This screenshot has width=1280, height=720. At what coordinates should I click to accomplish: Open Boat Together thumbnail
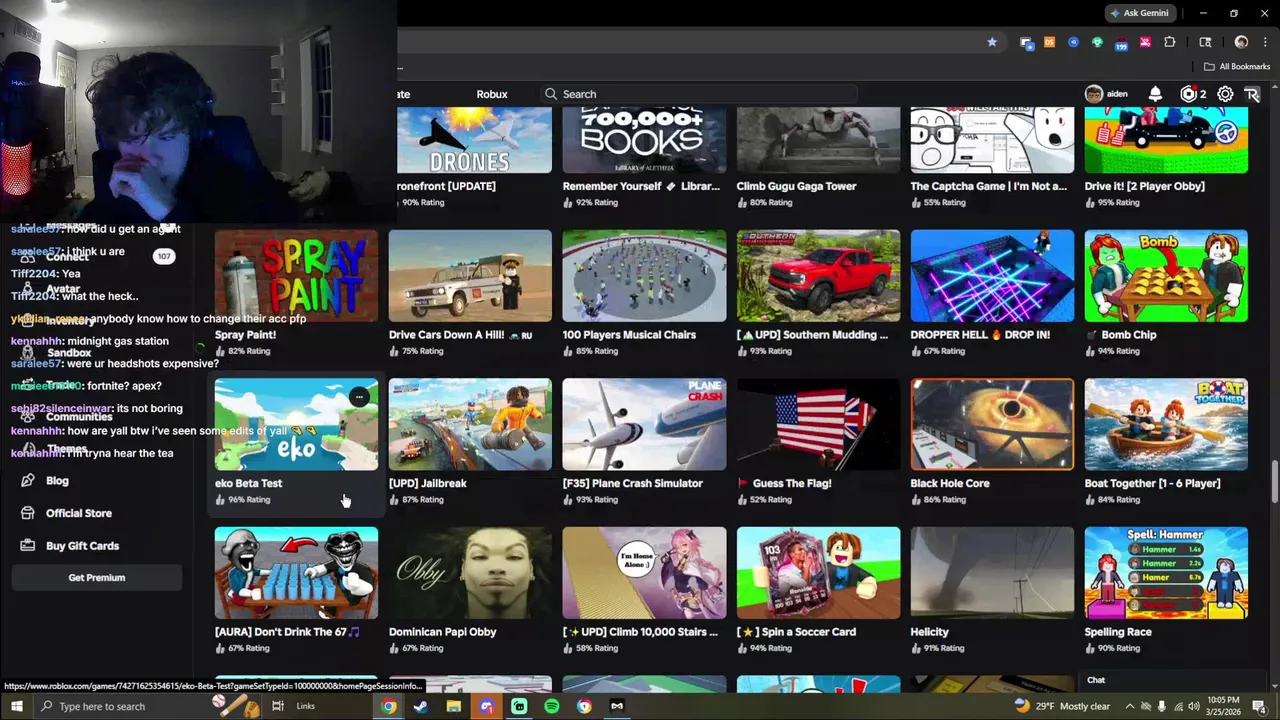[1166, 424]
